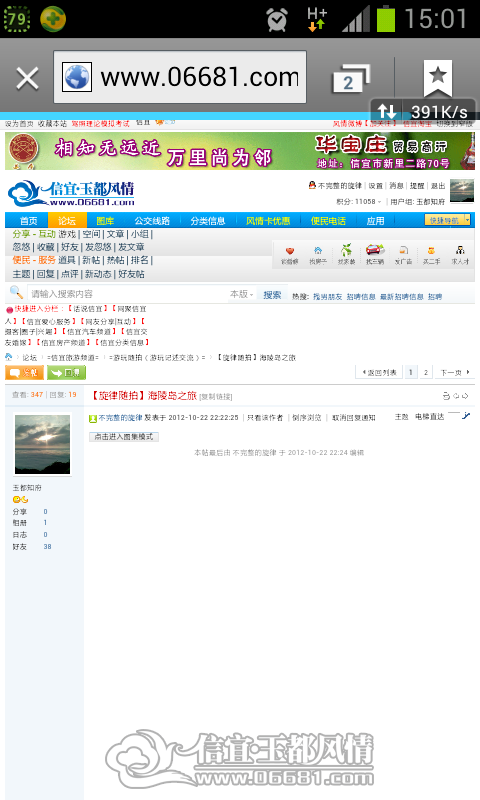Click 只看该作者 filter link
This screenshot has width=480, height=800.
click(265, 417)
